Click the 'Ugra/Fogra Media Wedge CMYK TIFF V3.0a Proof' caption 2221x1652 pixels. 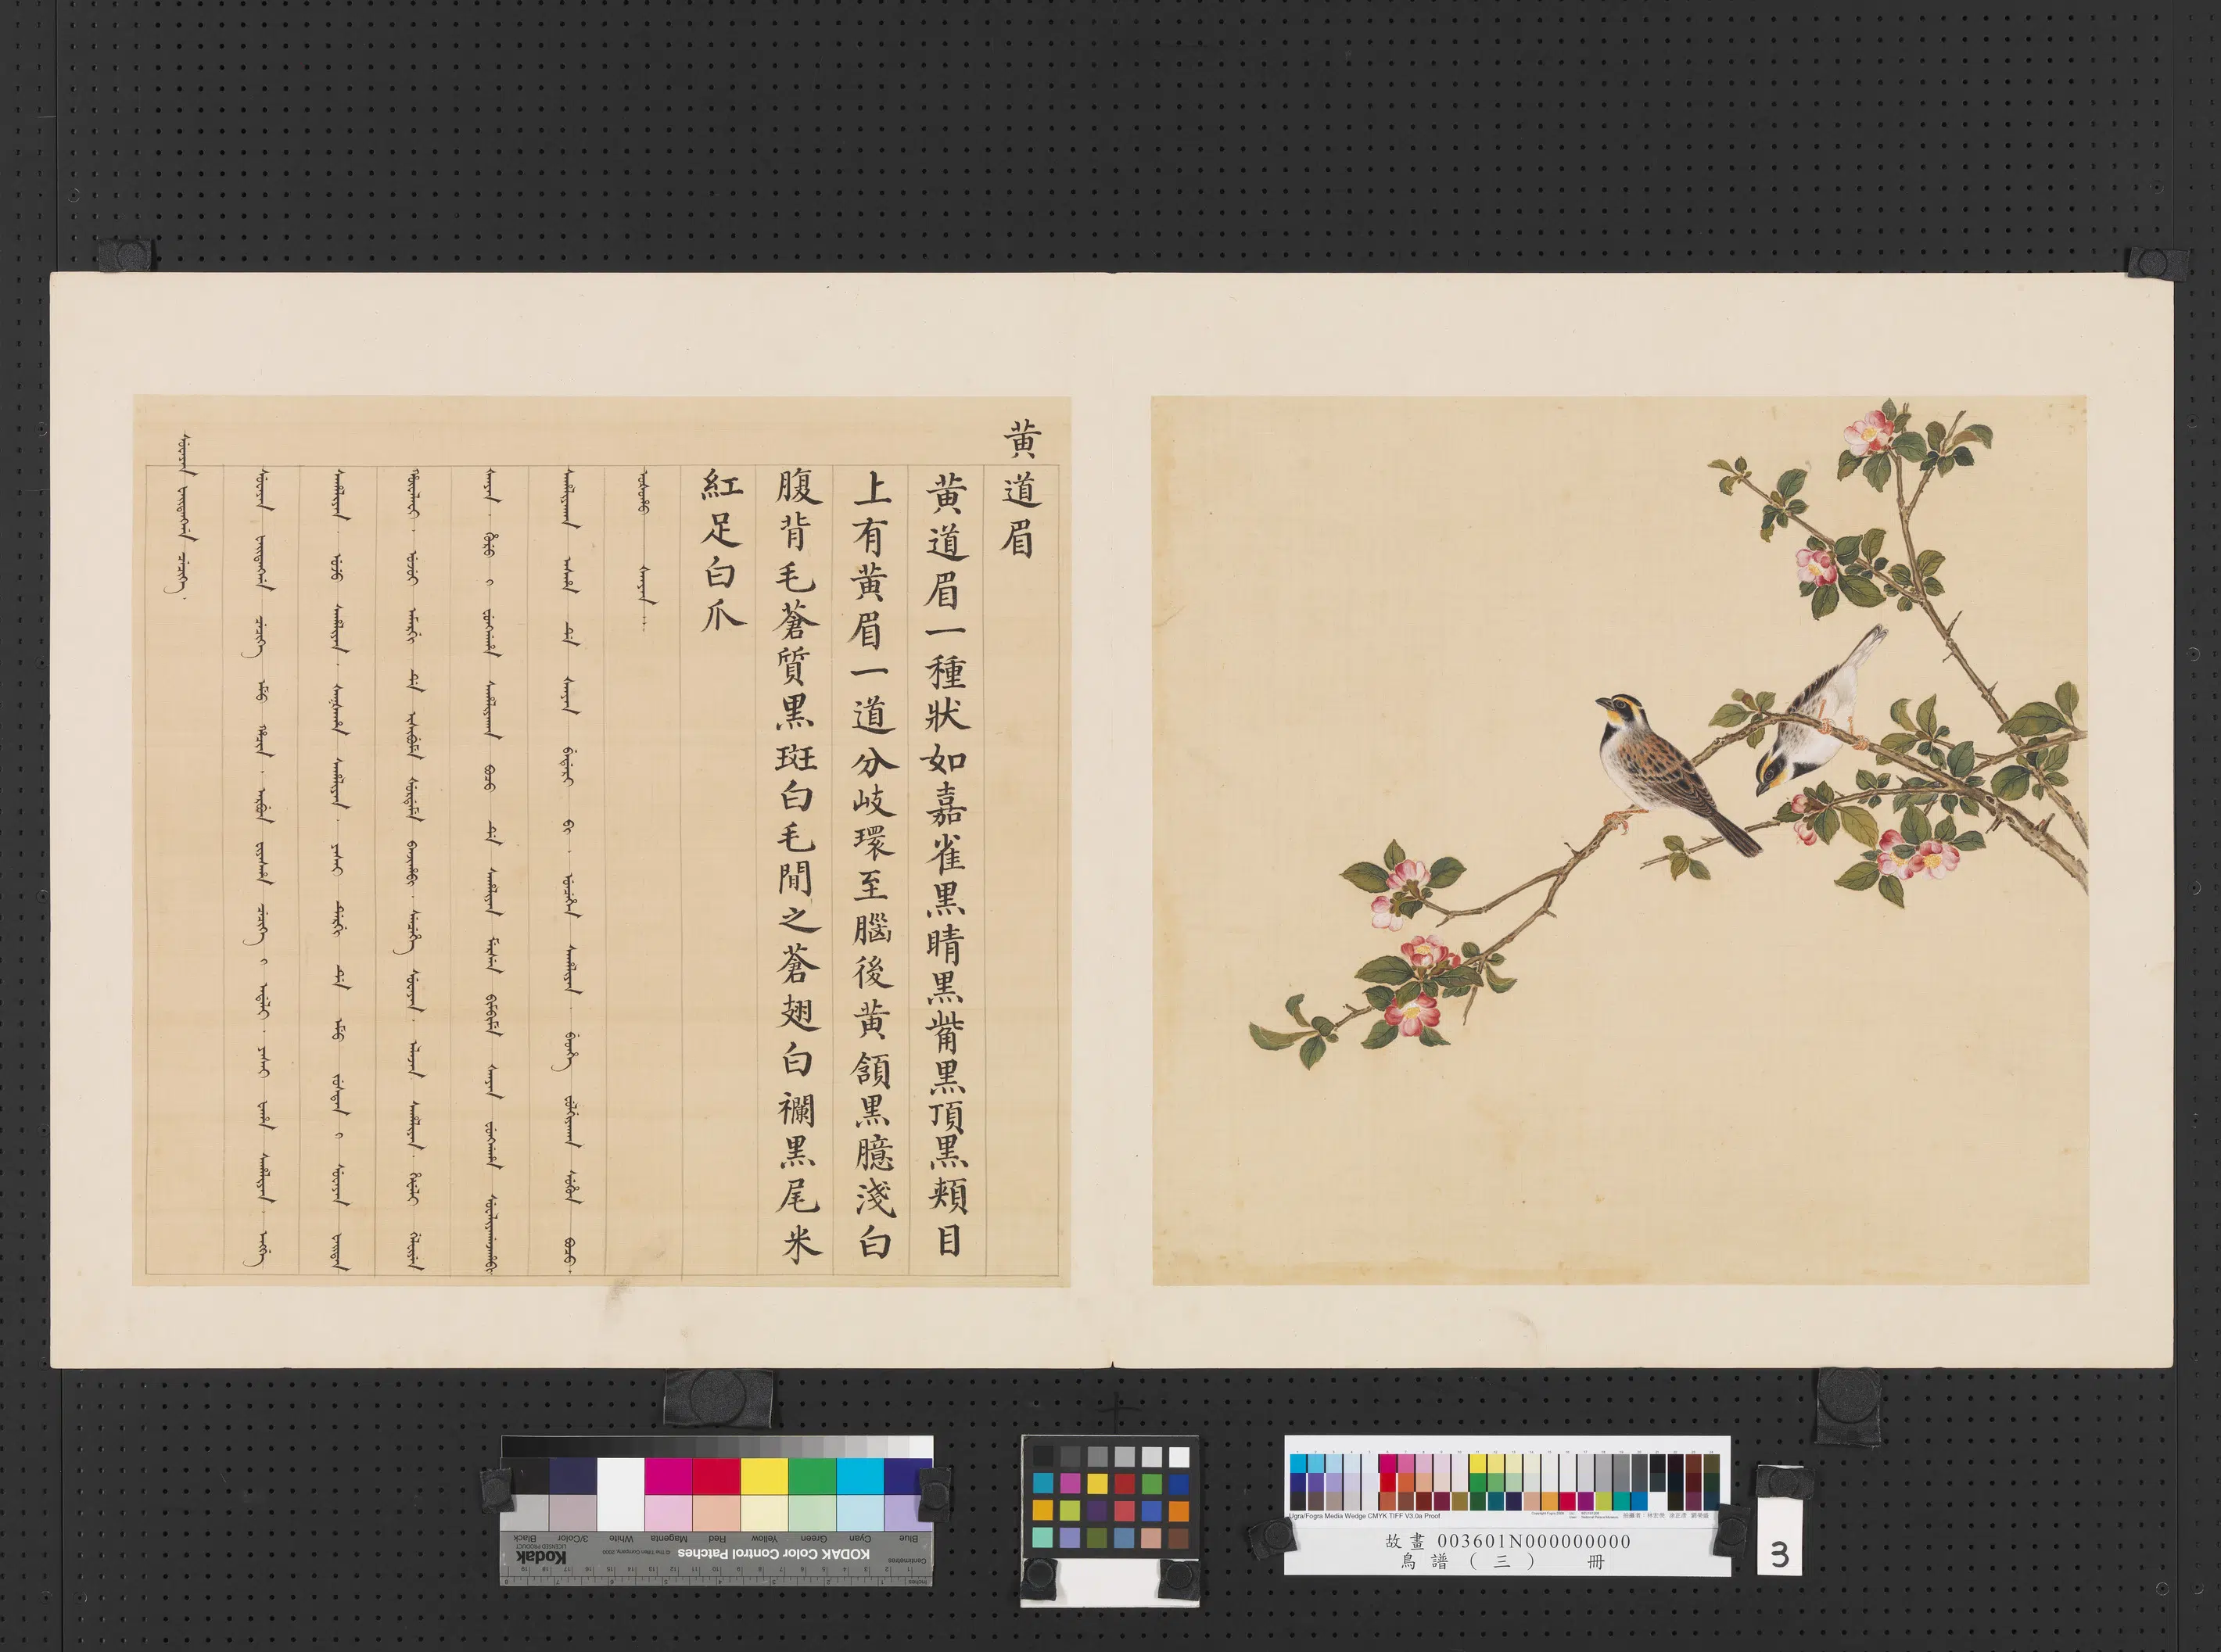pos(1365,1516)
